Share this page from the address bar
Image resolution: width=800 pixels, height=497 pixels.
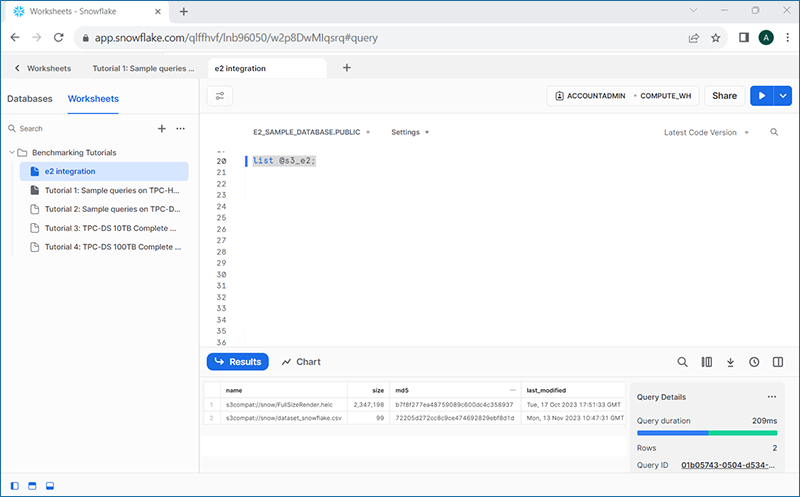pos(694,38)
